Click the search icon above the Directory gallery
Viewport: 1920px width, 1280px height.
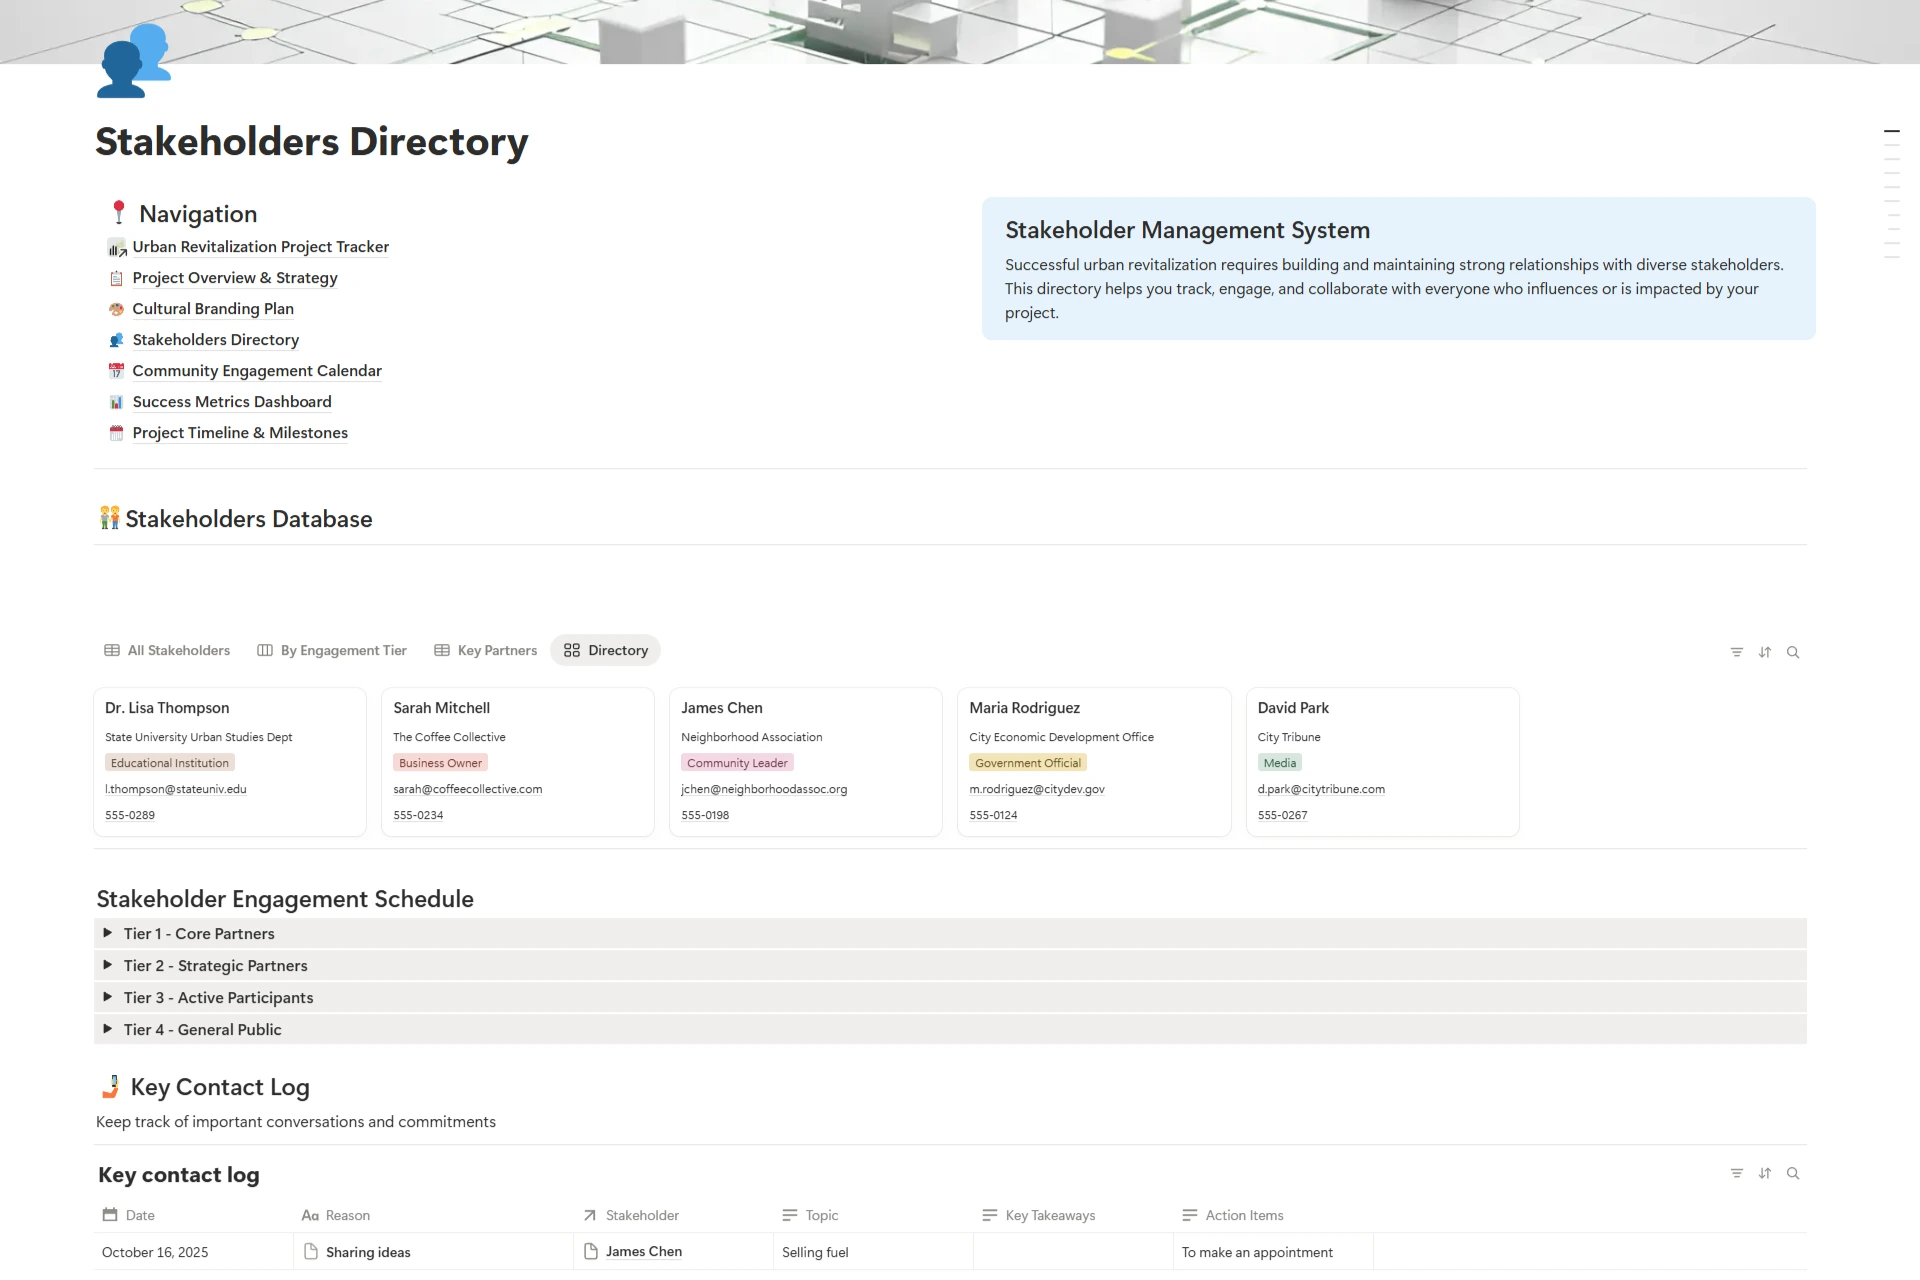[x=1793, y=652]
